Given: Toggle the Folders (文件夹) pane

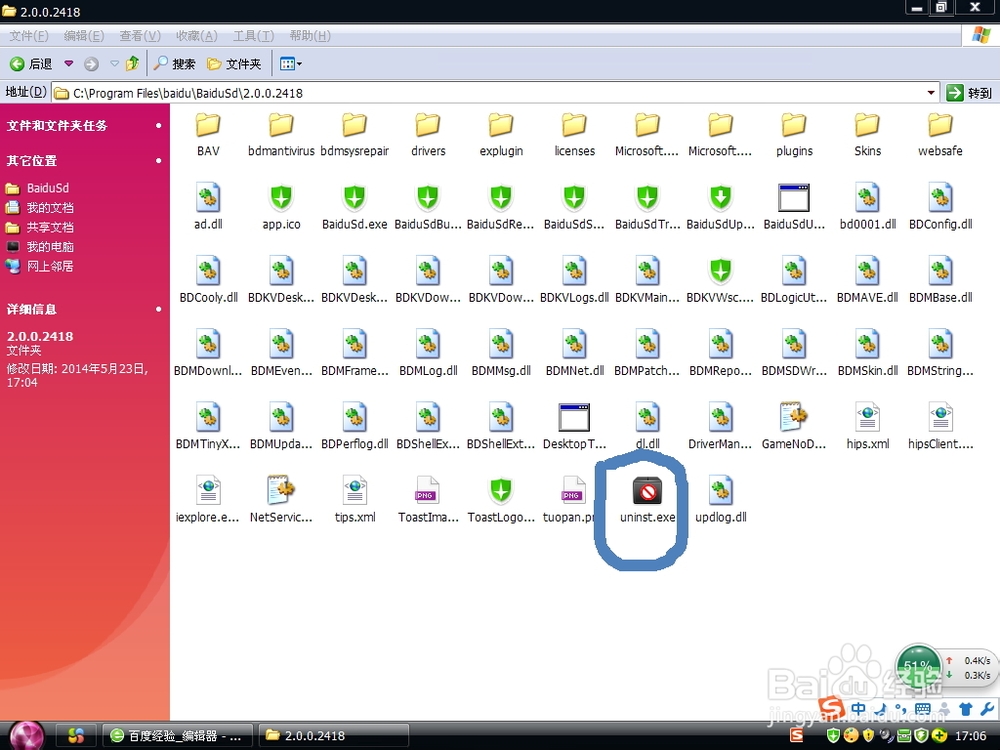Looking at the screenshot, I should pyautogui.click(x=234, y=64).
